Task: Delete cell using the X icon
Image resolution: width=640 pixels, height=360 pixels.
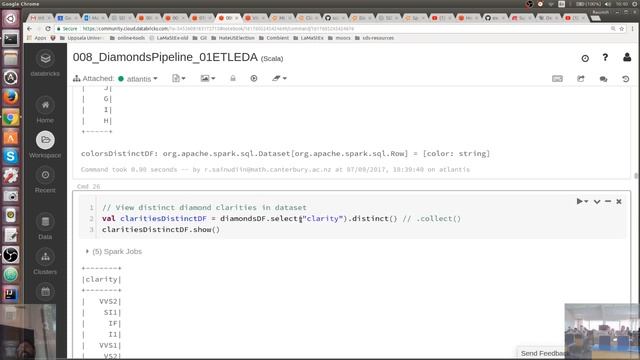Action: click(619, 201)
